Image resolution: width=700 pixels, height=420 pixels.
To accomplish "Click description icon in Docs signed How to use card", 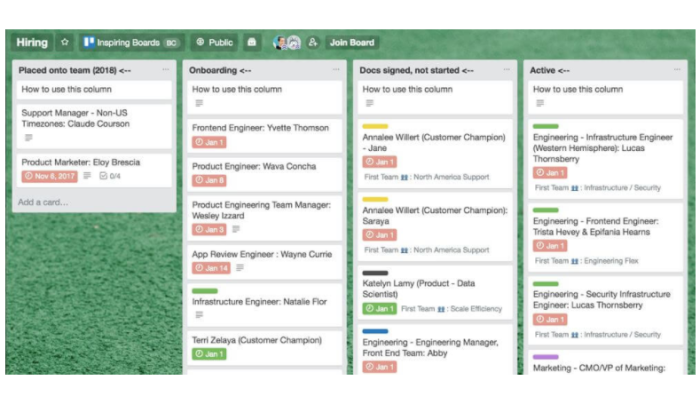I will pyautogui.click(x=370, y=103).
